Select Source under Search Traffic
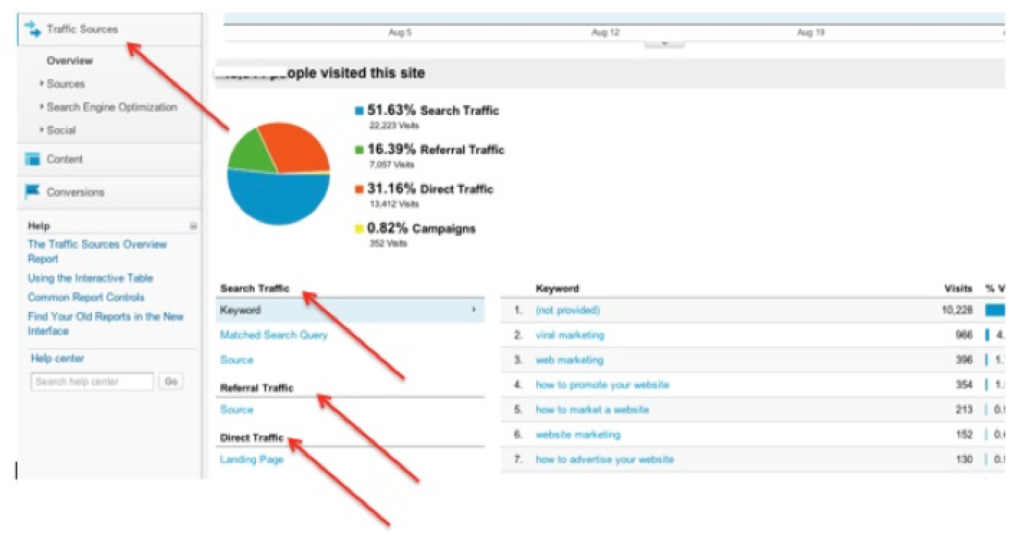 [x=236, y=360]
